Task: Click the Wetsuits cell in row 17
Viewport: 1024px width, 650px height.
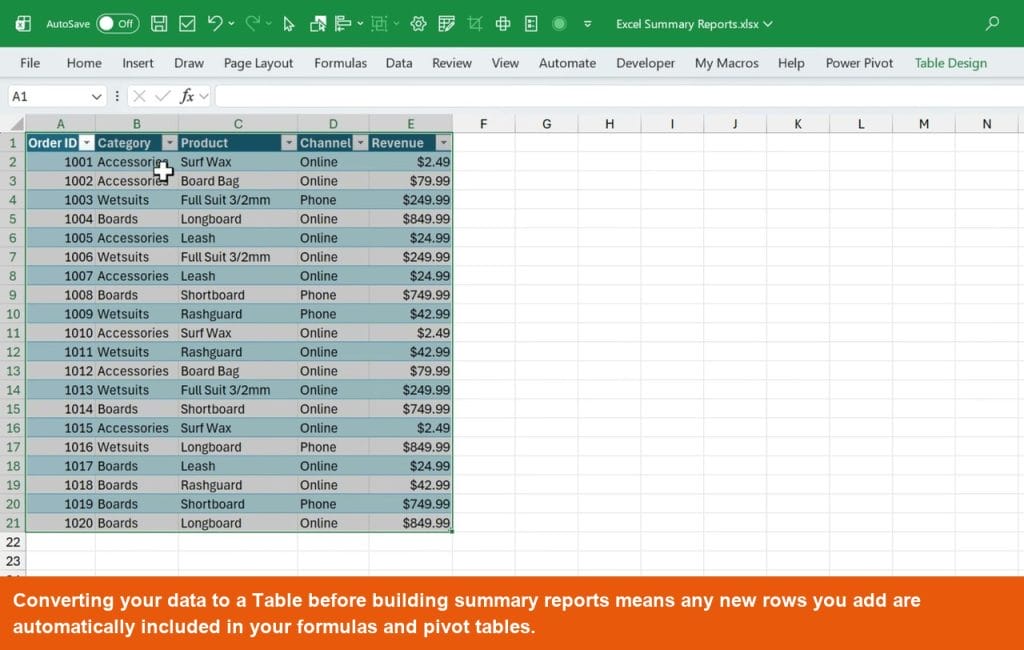Action: [x=136, y=447]
